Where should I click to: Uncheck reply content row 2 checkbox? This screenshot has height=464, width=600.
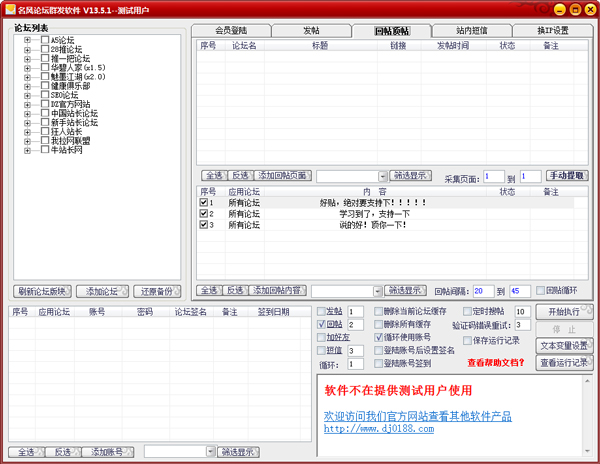tap(204, 213)
